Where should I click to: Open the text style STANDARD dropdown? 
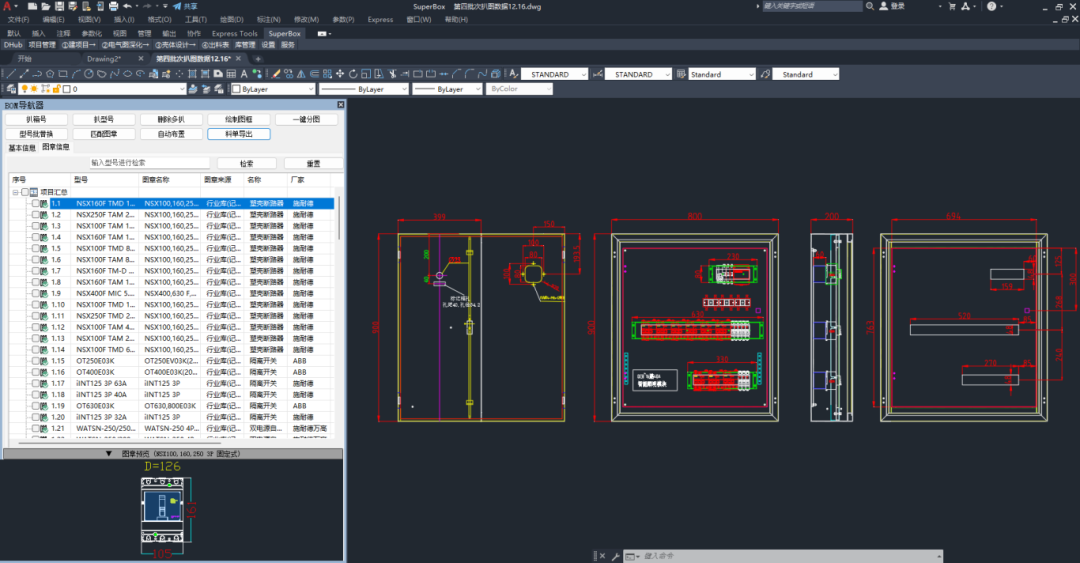(x=554, y=74)
